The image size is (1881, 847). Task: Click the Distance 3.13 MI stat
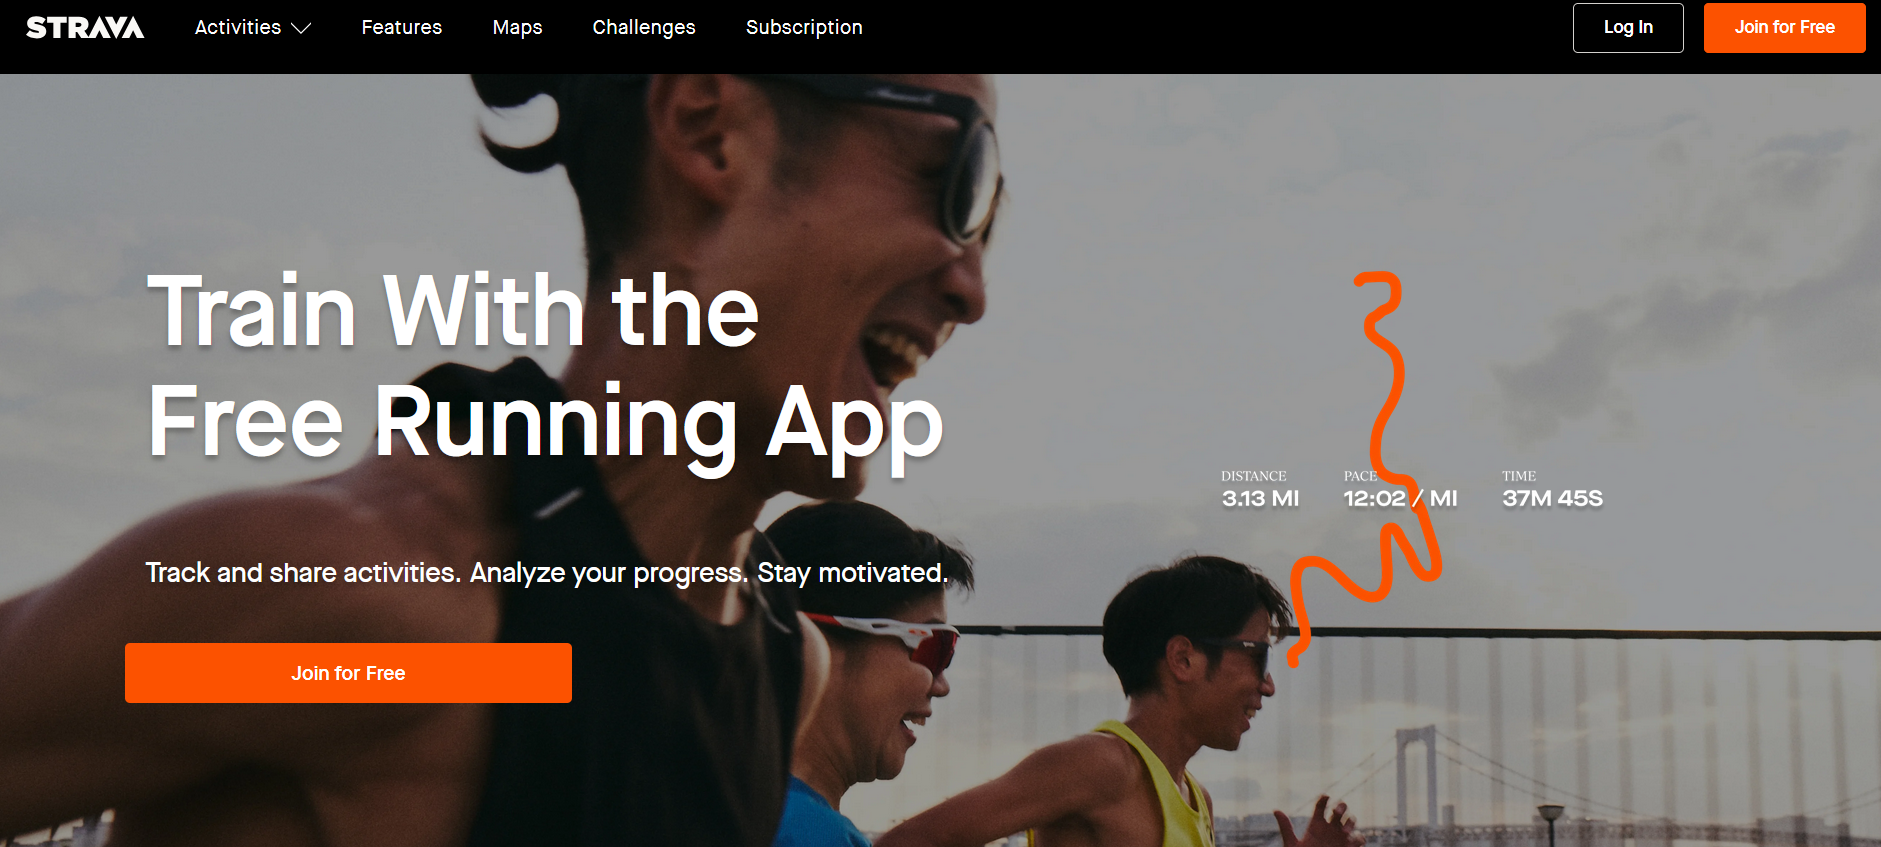1260,489
